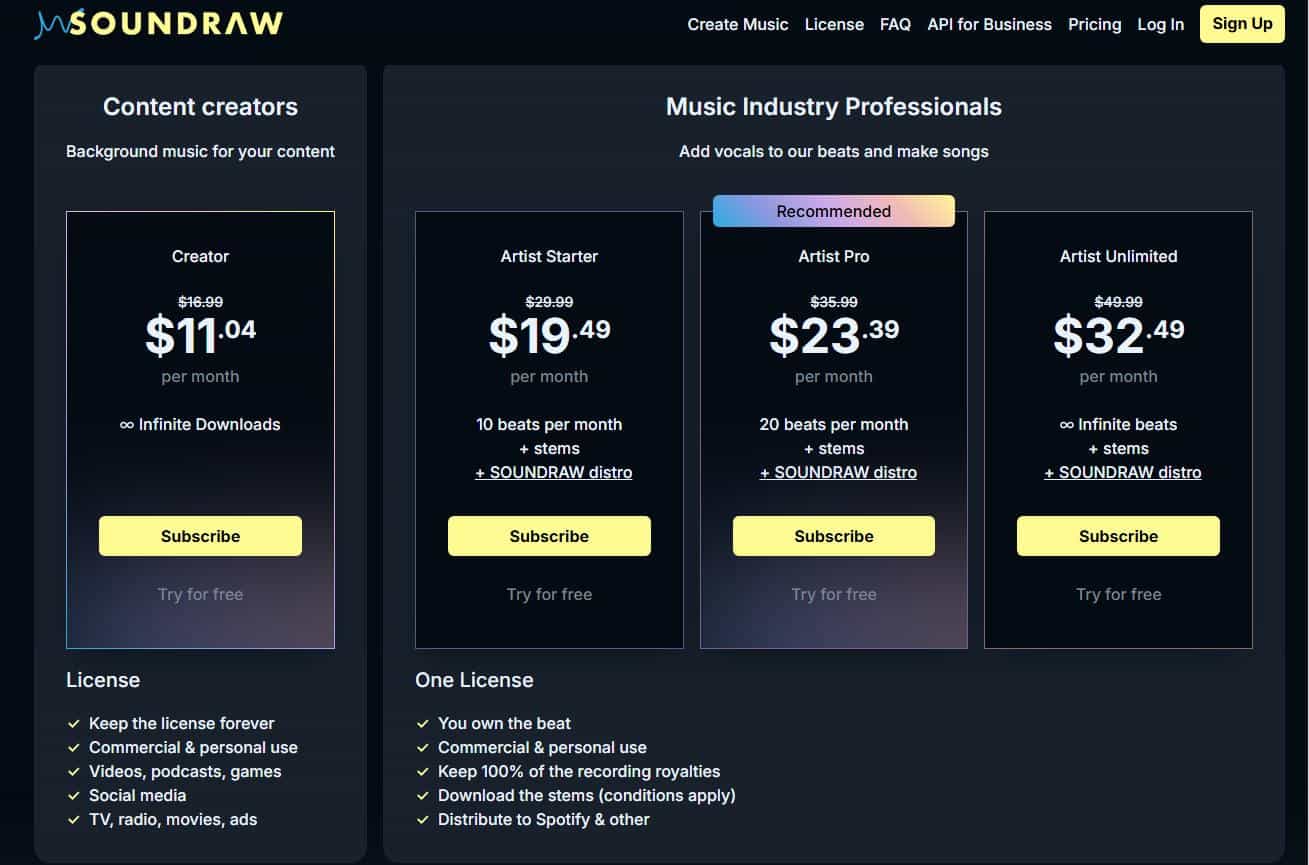Go to the License menu item
The image size is (1309, 865).
pyautogui.click(x=834, y=24)
